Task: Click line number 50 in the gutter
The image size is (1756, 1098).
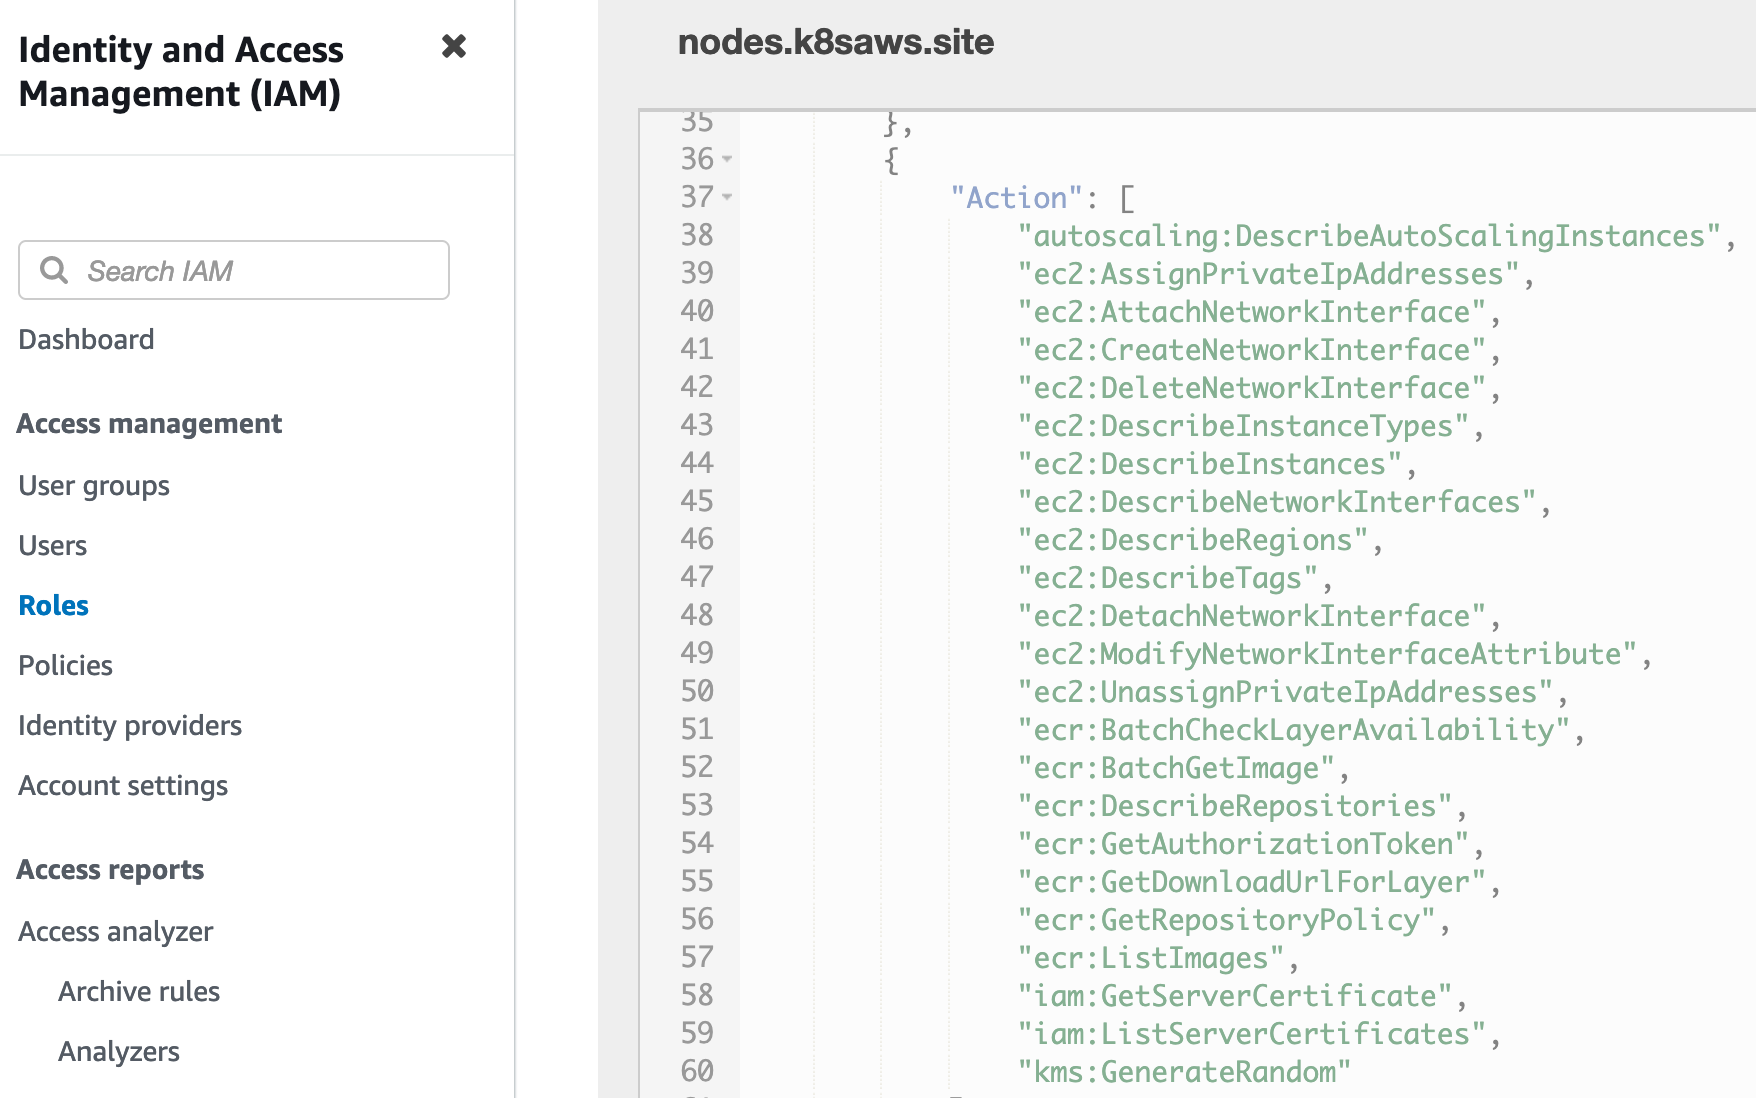Action: pos(697,691)
